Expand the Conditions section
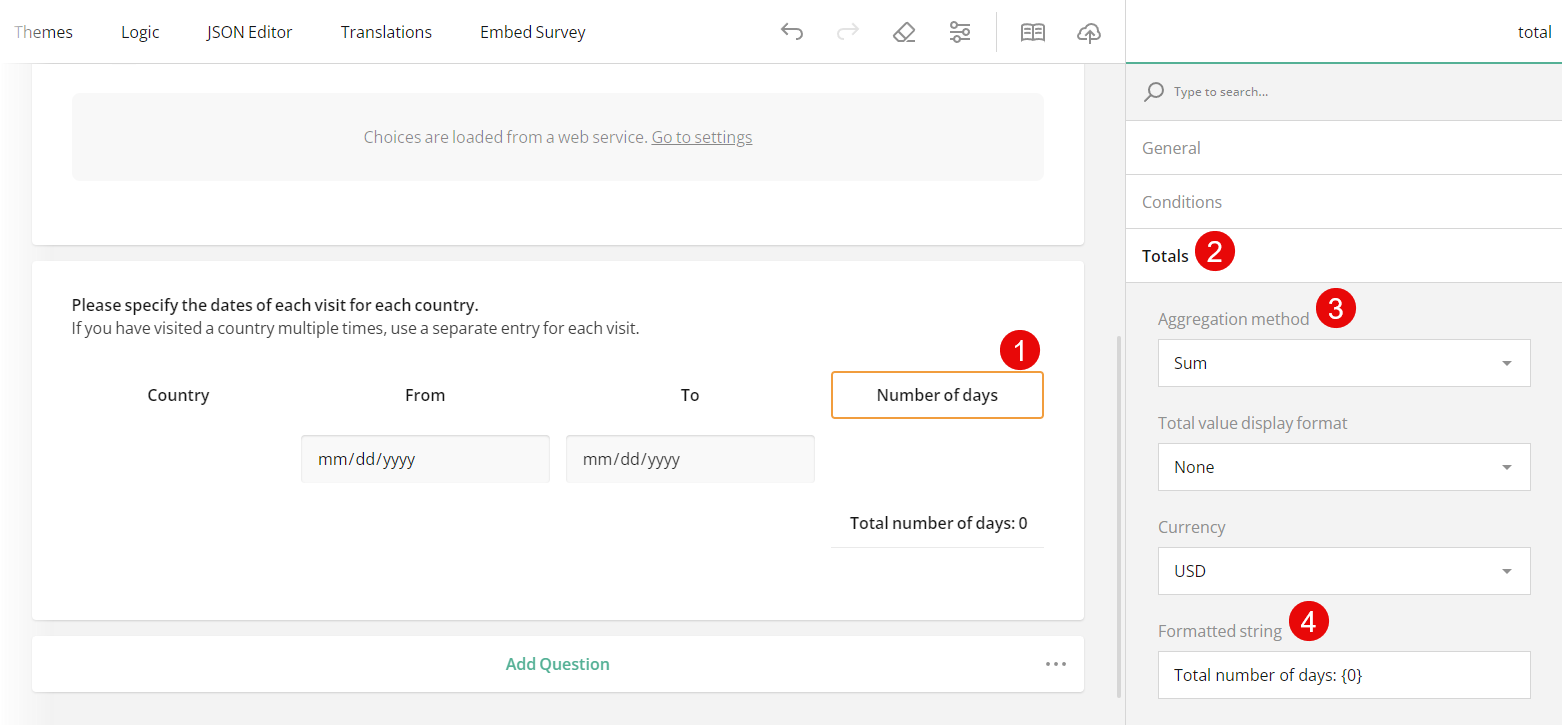The height and width of the screenshot is (725, 1562). pos(1182,202)
